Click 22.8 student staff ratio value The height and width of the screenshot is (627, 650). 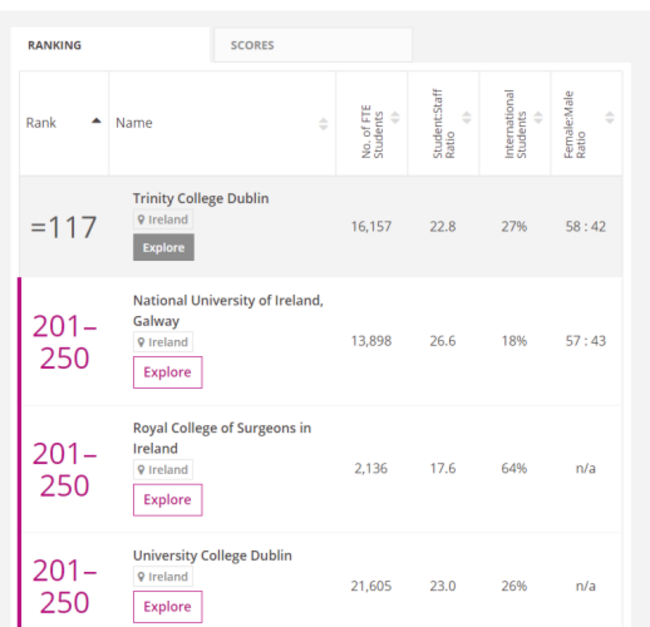(x=442, y=226)
